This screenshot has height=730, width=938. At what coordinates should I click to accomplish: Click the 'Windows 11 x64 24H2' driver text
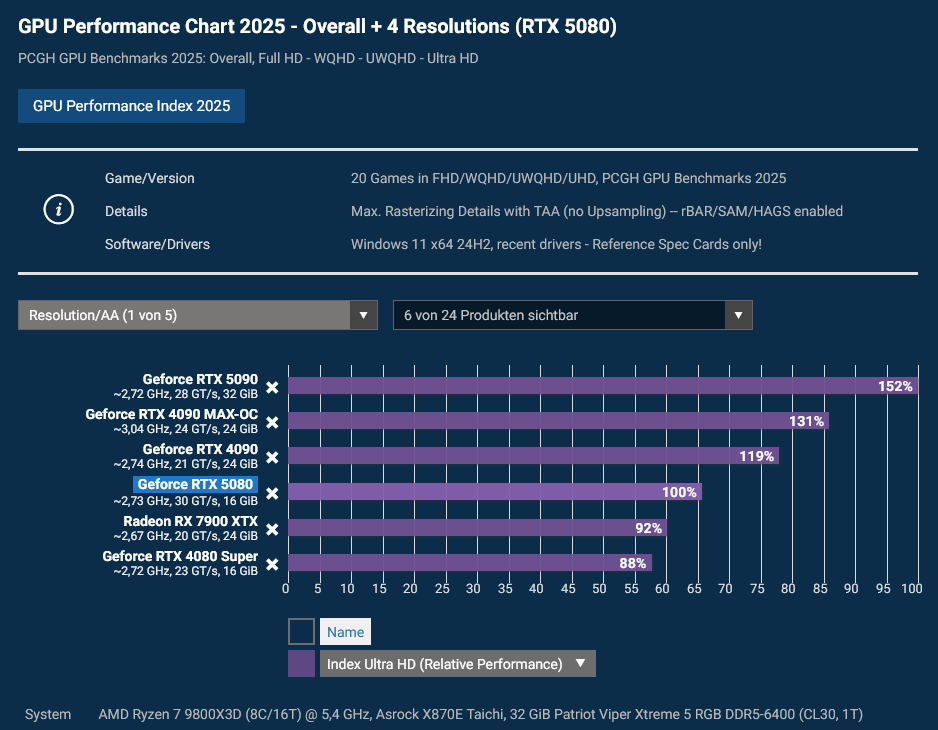coord(422,244)
